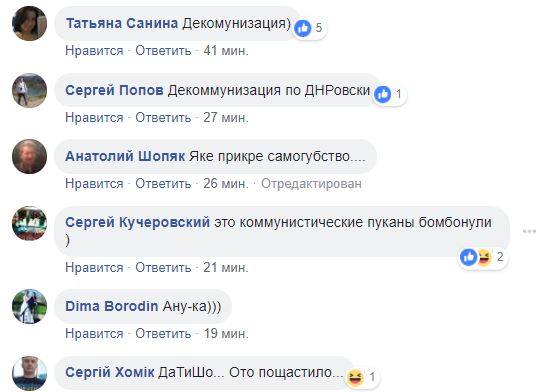Image resolution: width=548 pixels, height=392 pixels.
Task: Open Анатолий Шопяк's profile avatar
Action: click(x=29, y=157)
